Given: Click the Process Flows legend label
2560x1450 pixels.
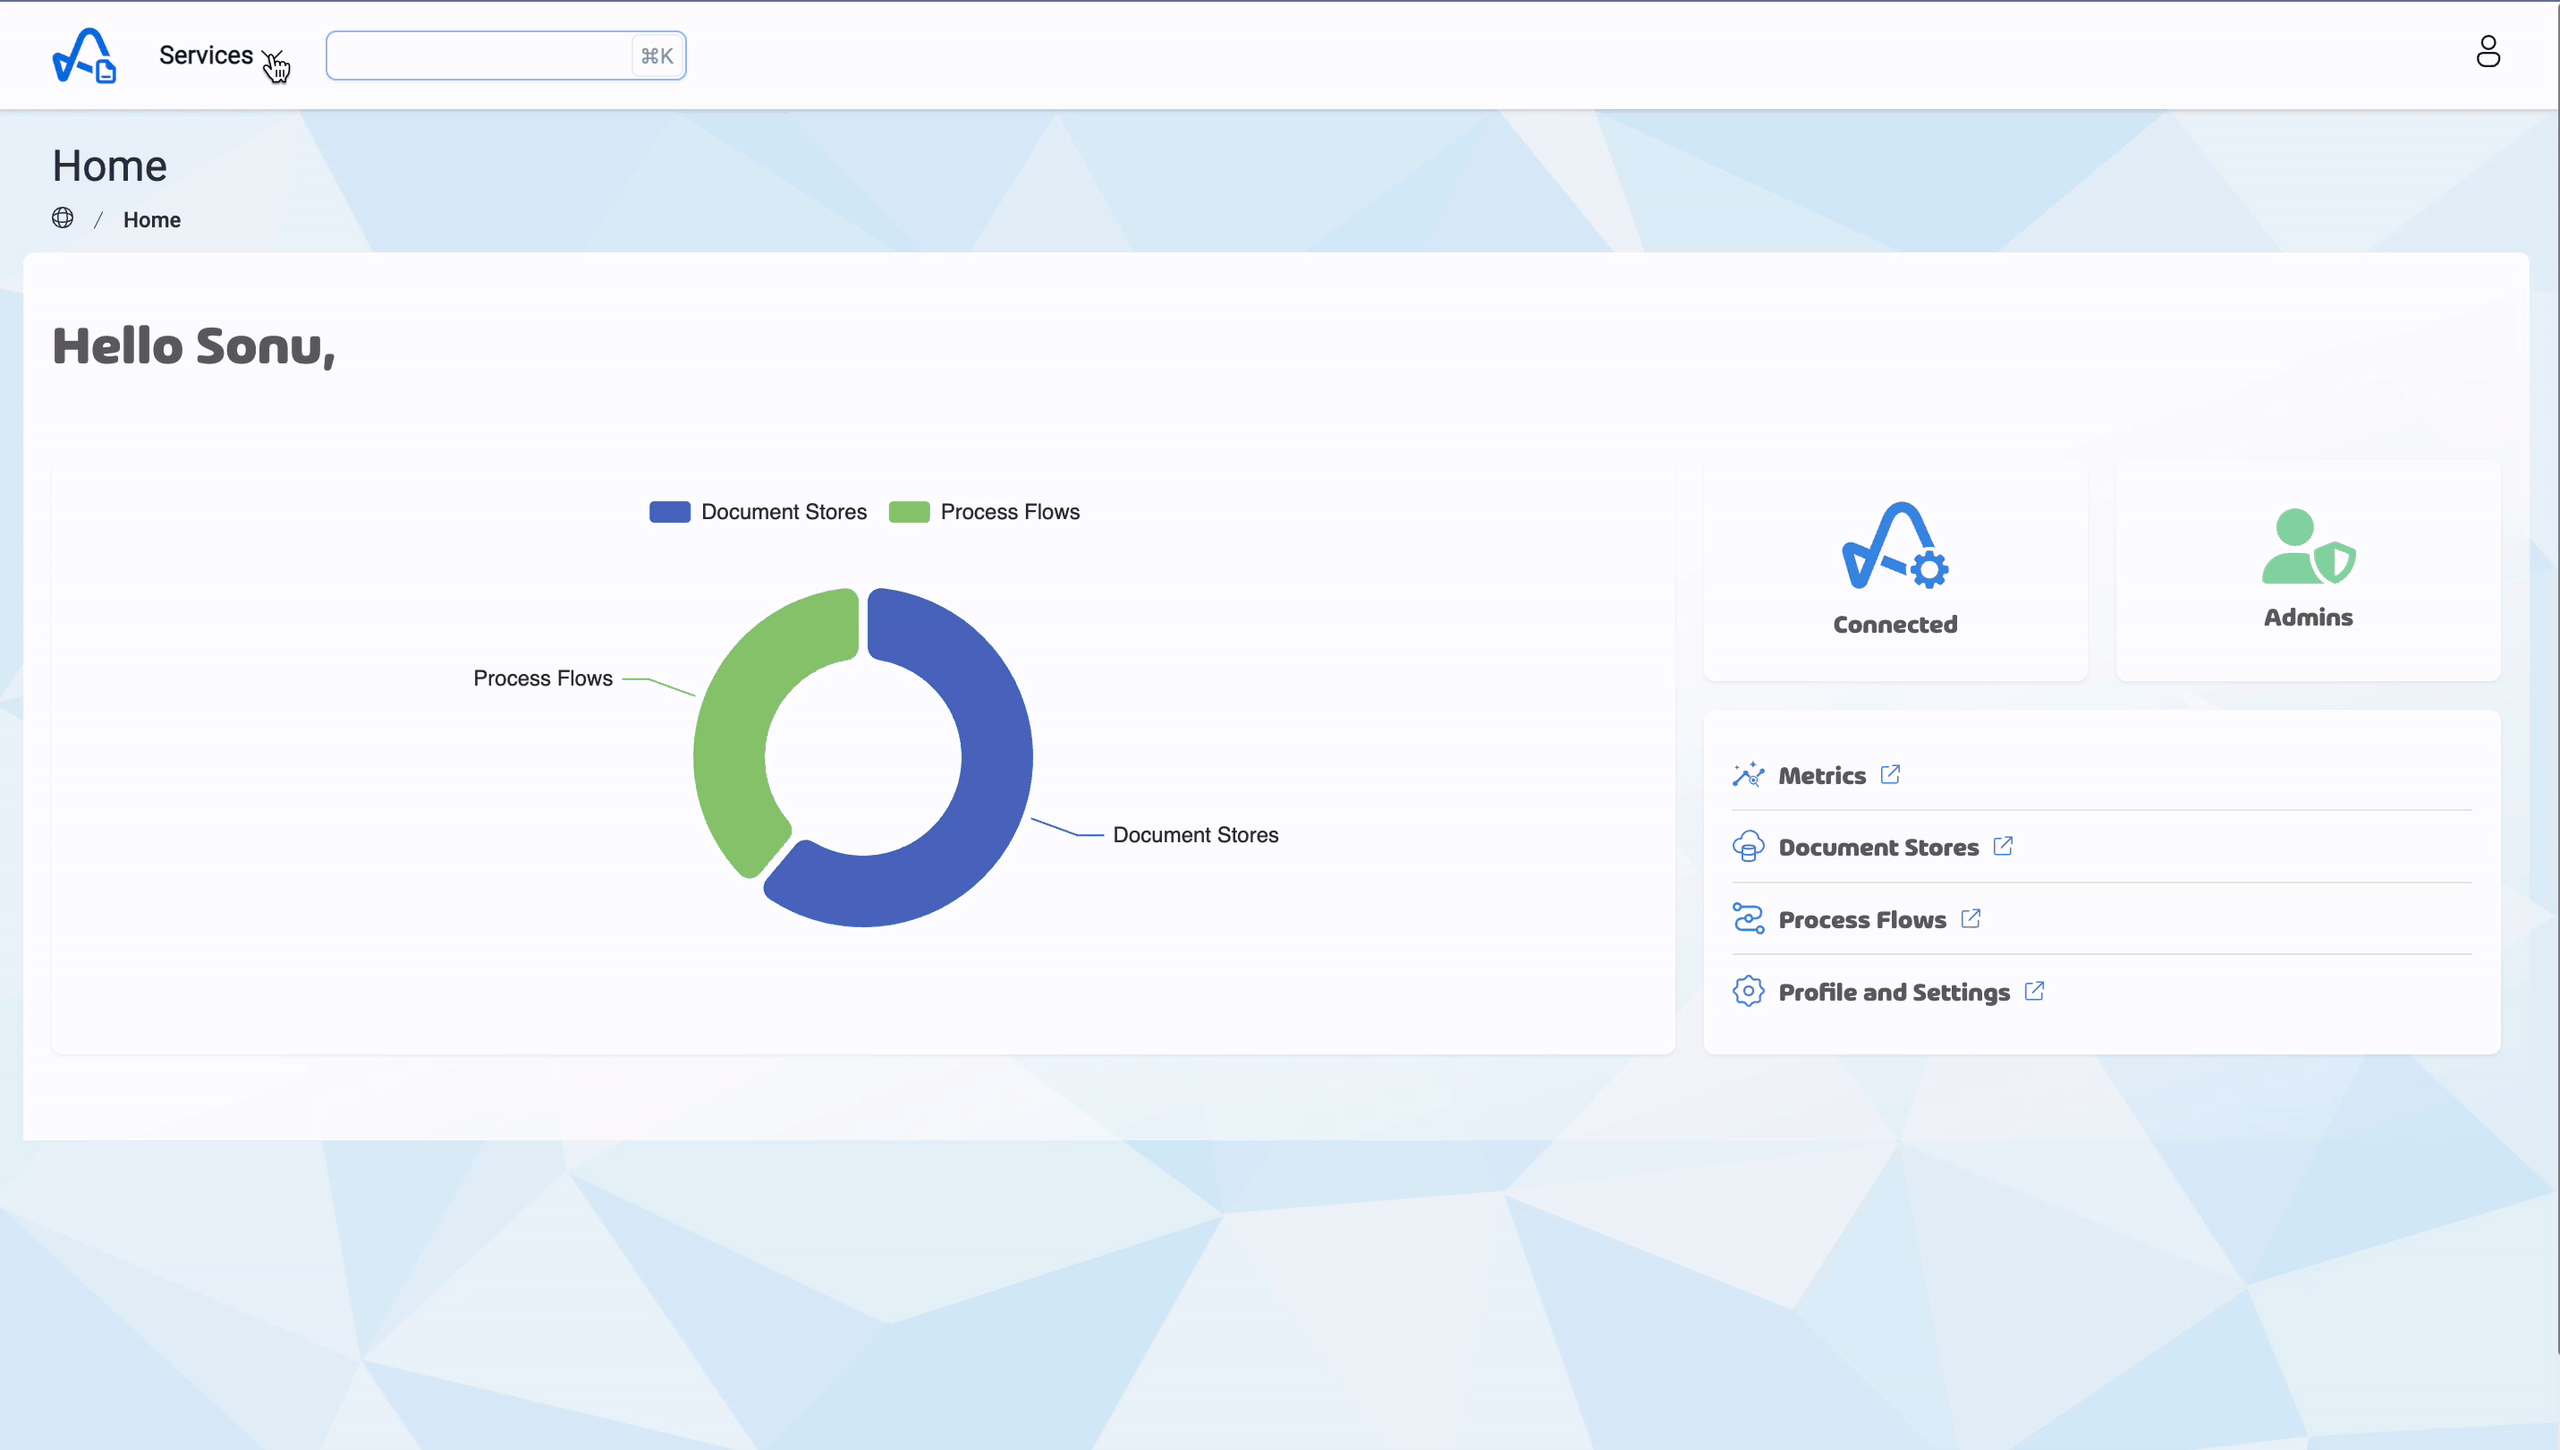Looking at the screenshot, I should 1010,512.
